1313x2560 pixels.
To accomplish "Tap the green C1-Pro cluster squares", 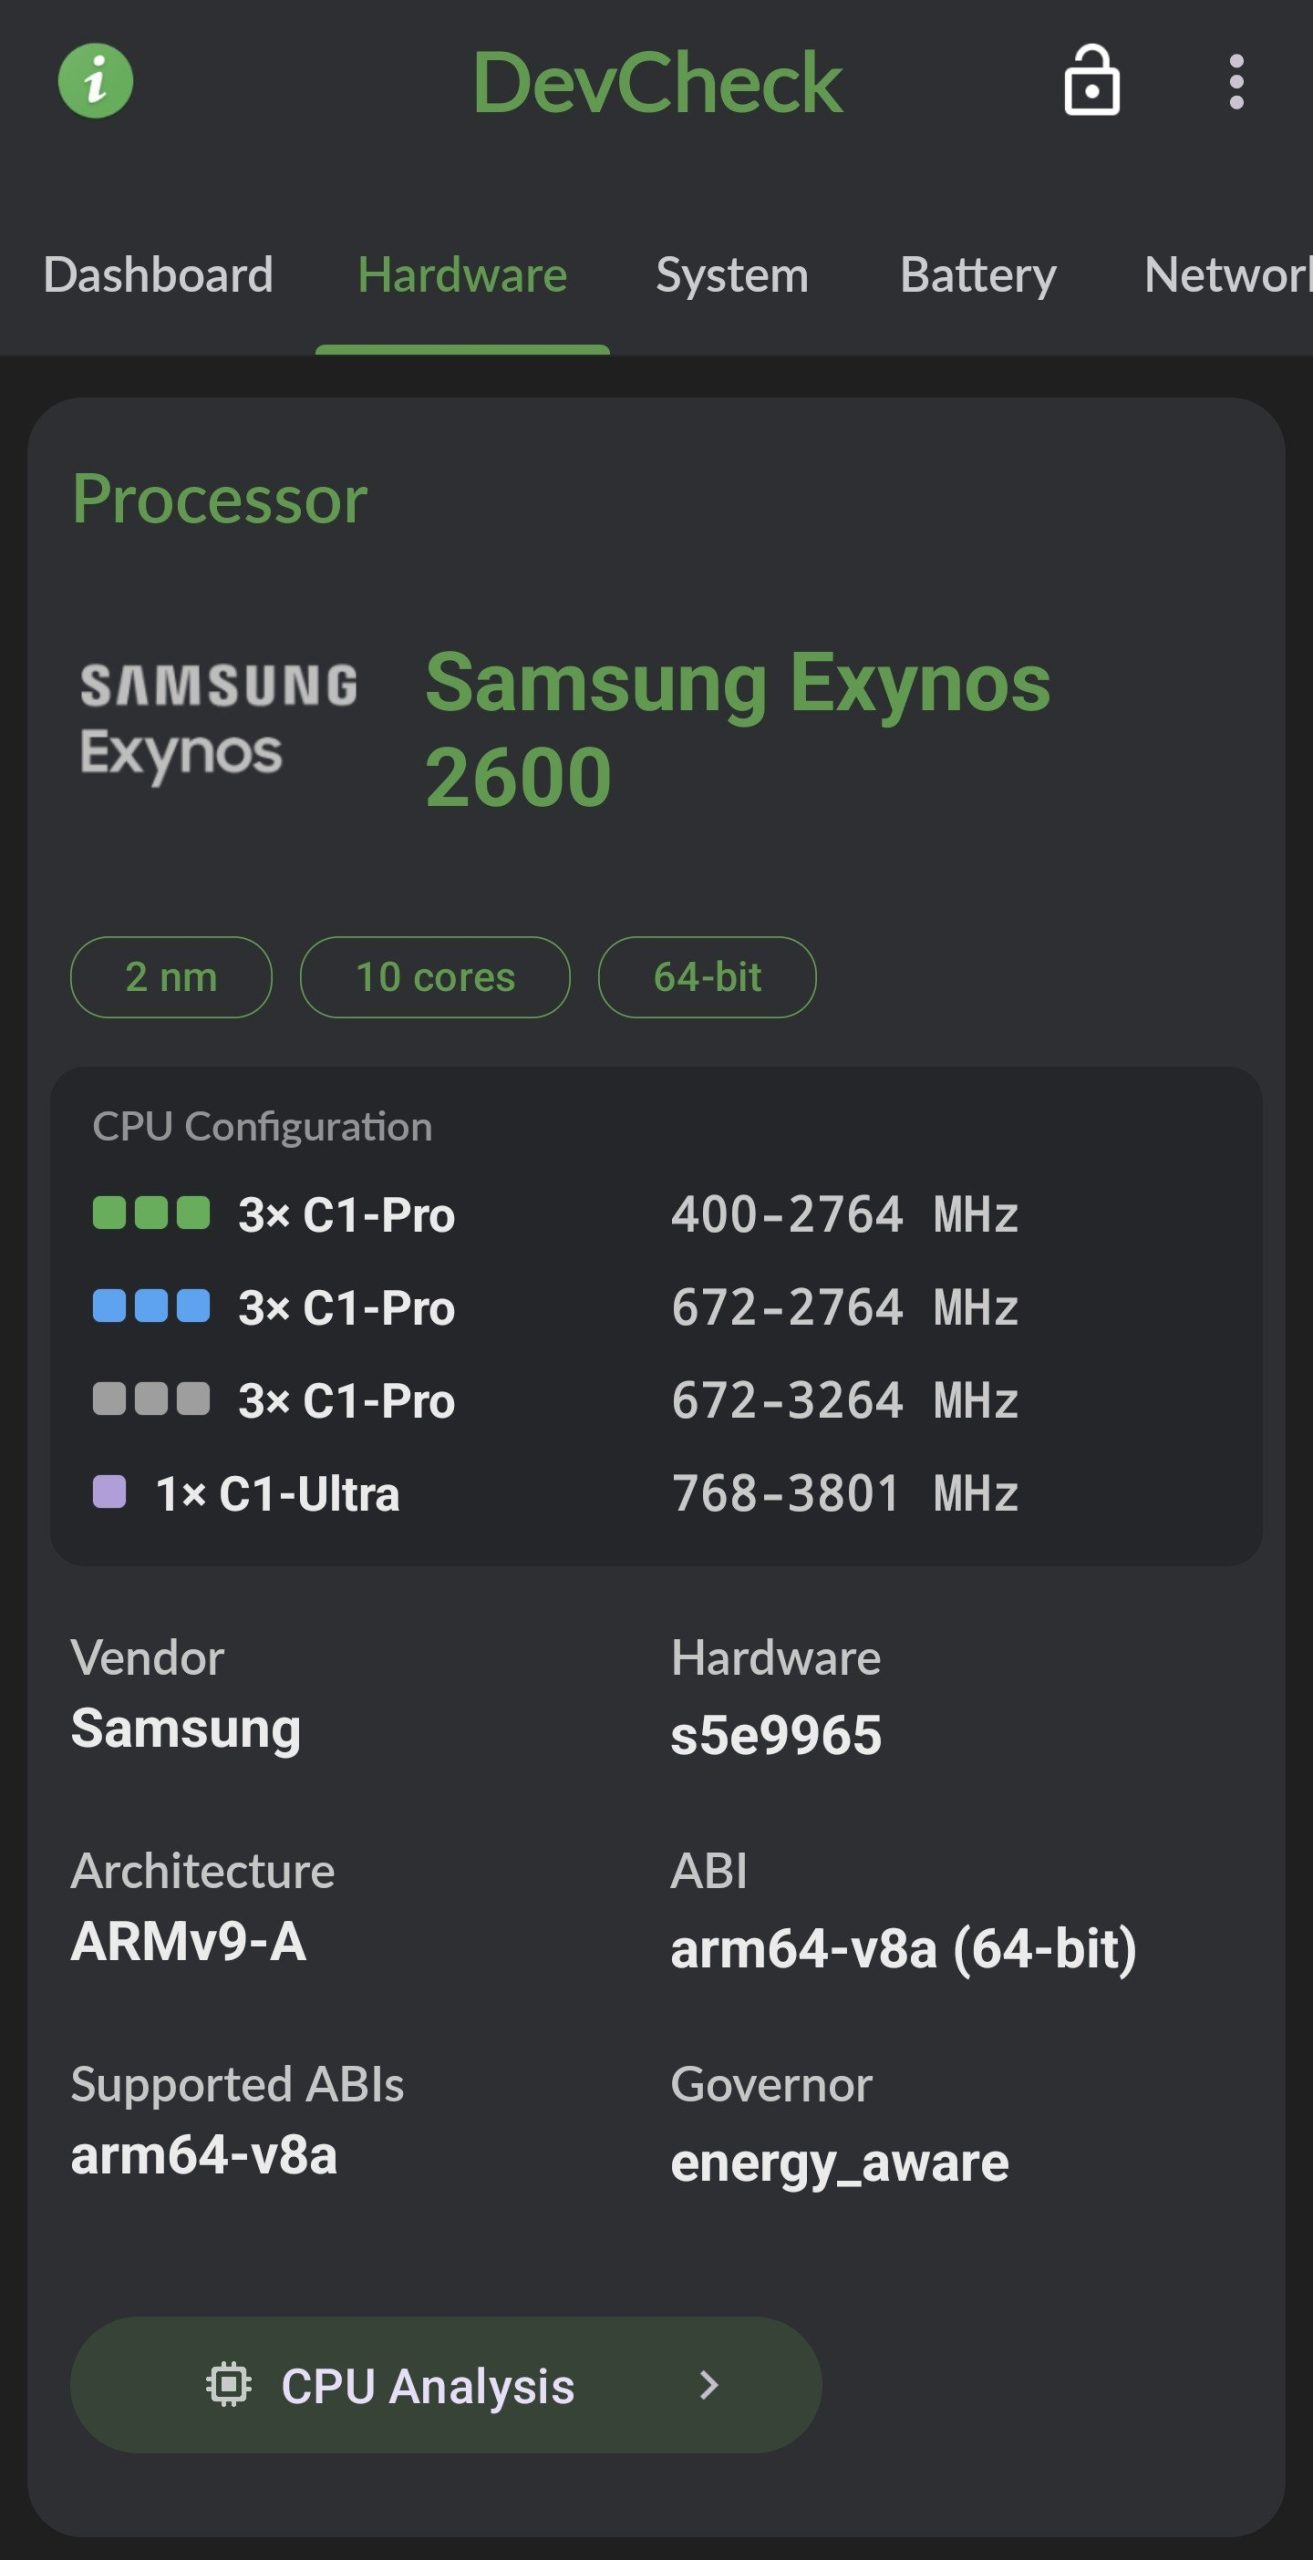I will coord(151,1212).
